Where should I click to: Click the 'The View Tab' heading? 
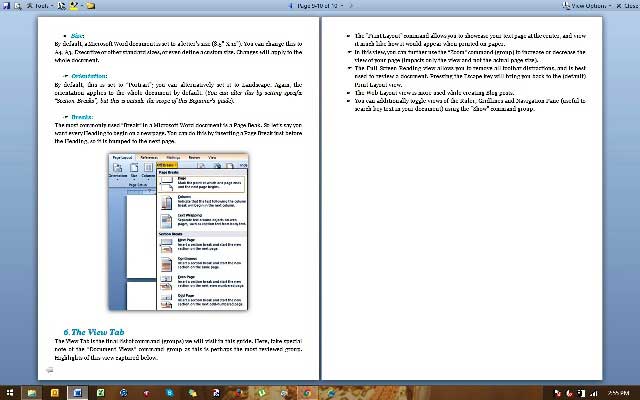click(94, 332)
